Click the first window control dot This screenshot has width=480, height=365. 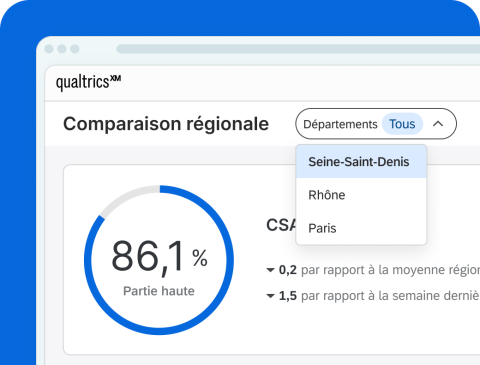pos(49,49)
